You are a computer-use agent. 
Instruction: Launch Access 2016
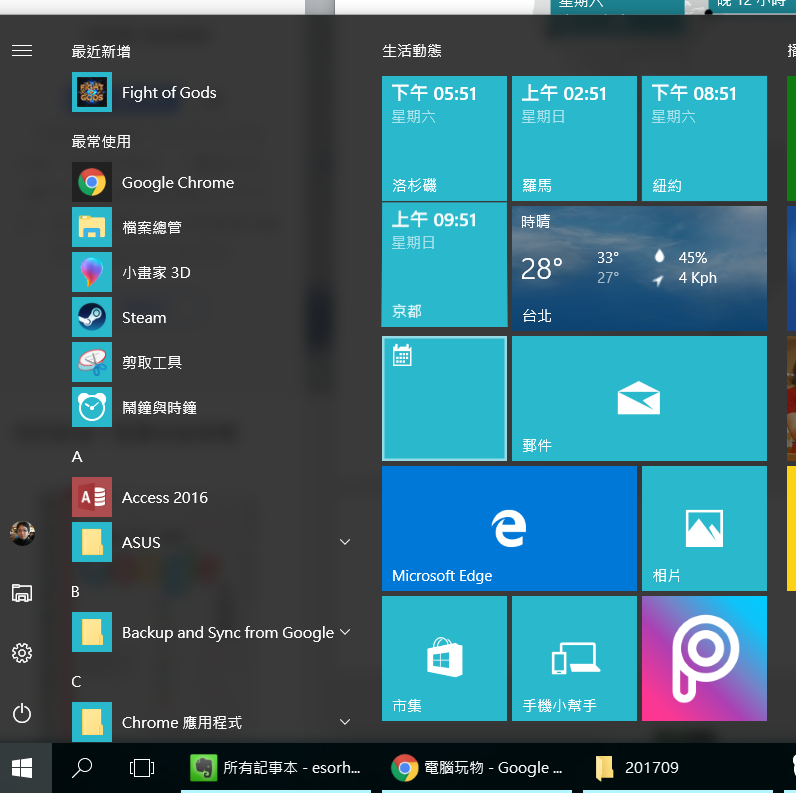tap(212, 497)
